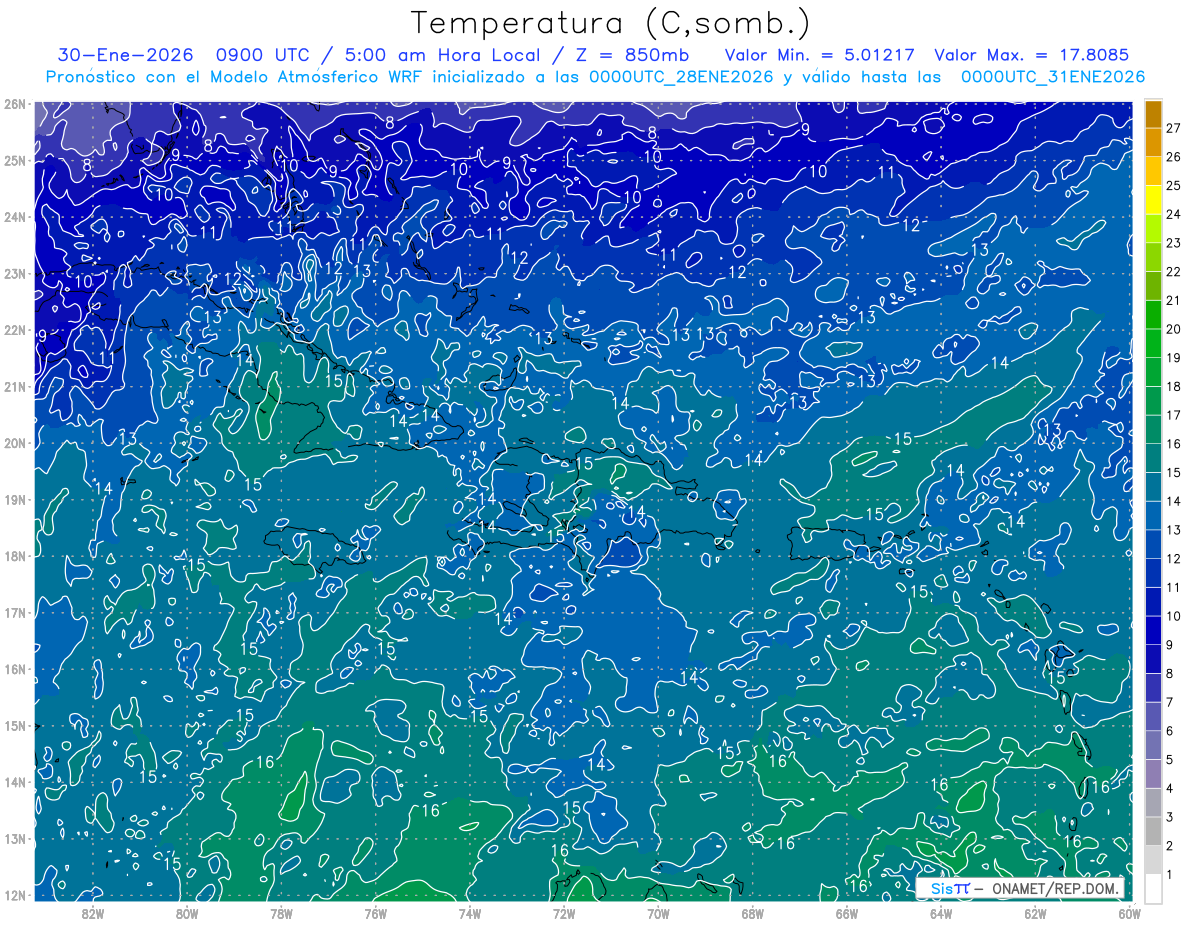The height and width of the screenshot is (927, 1200).
Task: Click the "18N" latitude axis label
Action: point(15,556)
